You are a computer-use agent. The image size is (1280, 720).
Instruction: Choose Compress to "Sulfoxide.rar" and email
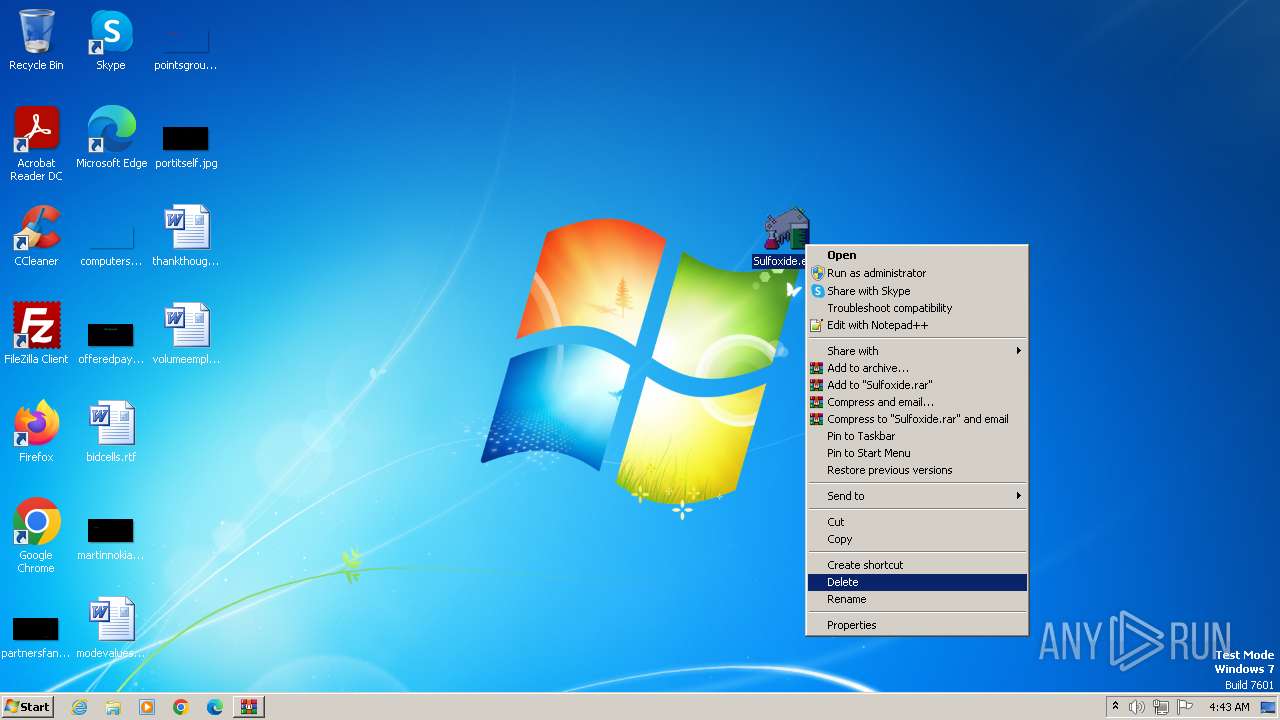coord(917,419)
